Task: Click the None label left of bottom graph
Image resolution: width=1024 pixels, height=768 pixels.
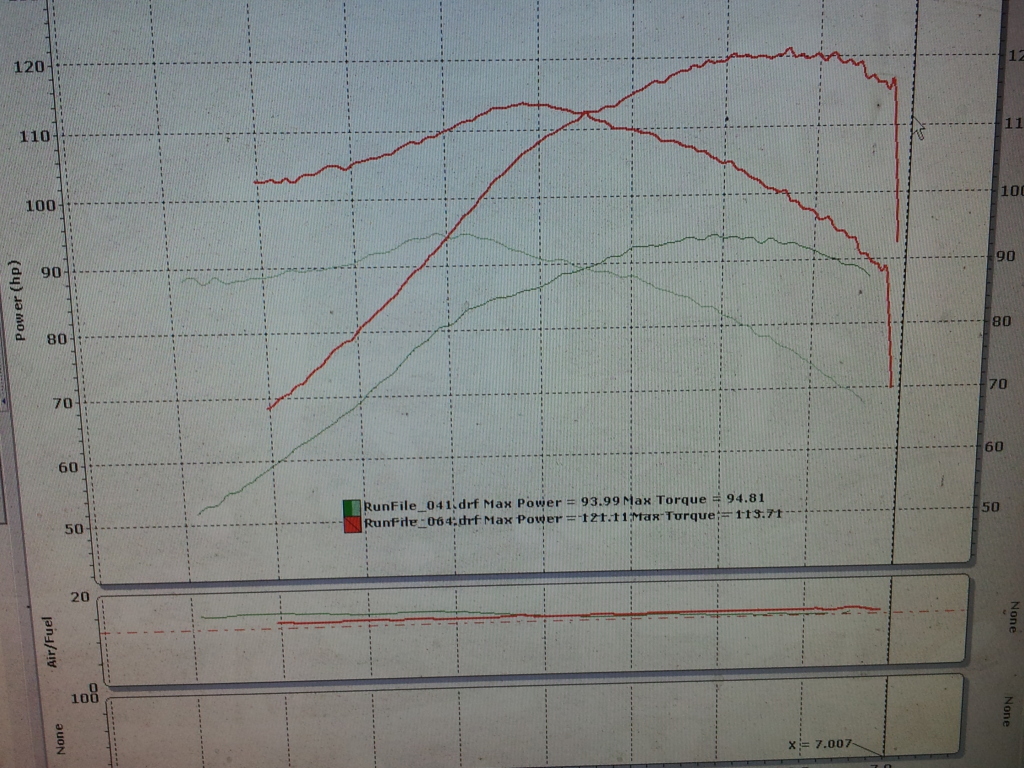Action: click(x=60, y=739)
